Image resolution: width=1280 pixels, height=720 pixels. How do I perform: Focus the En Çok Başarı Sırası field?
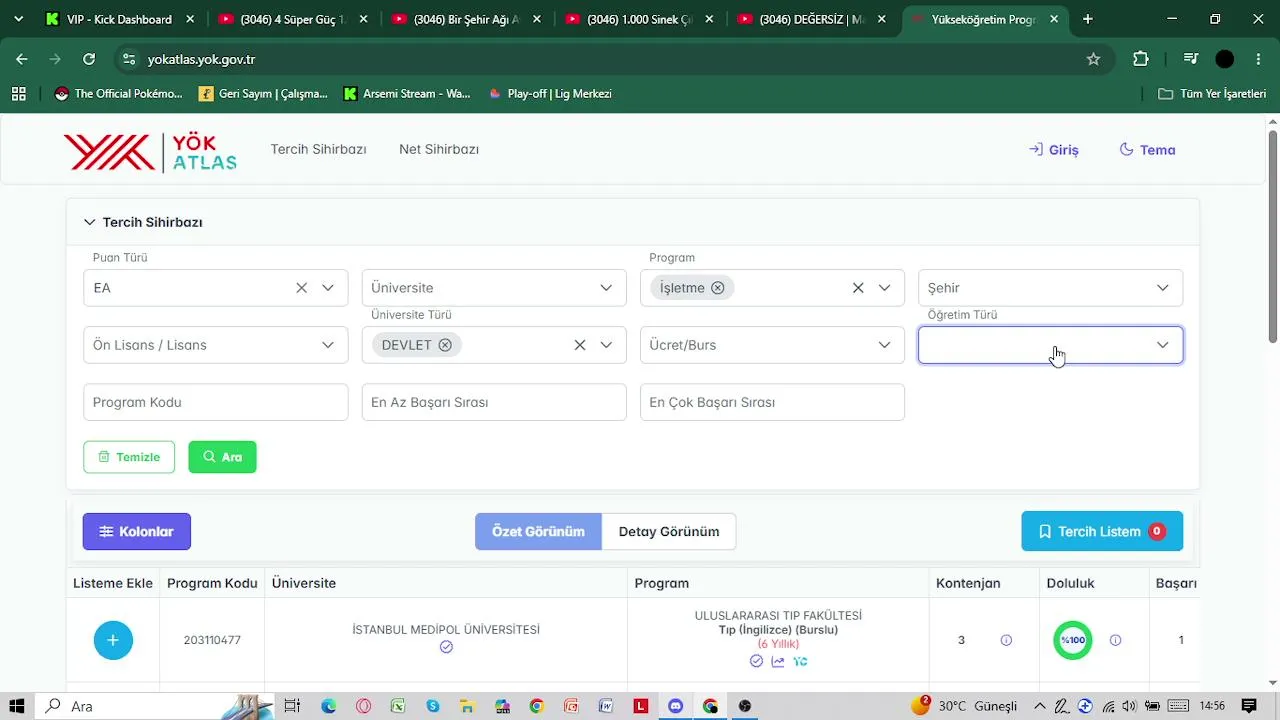click(x=772, y=402)
